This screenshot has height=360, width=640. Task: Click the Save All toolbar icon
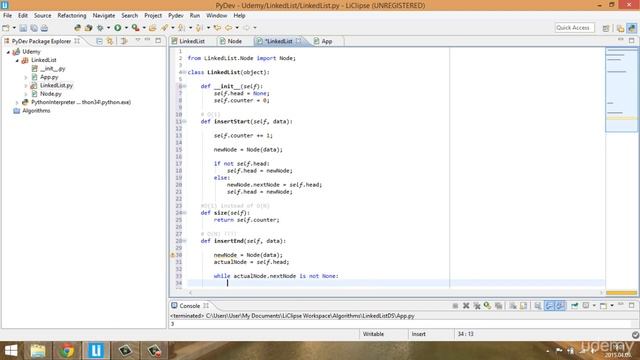pyautogui.click(x=34, y=28)
